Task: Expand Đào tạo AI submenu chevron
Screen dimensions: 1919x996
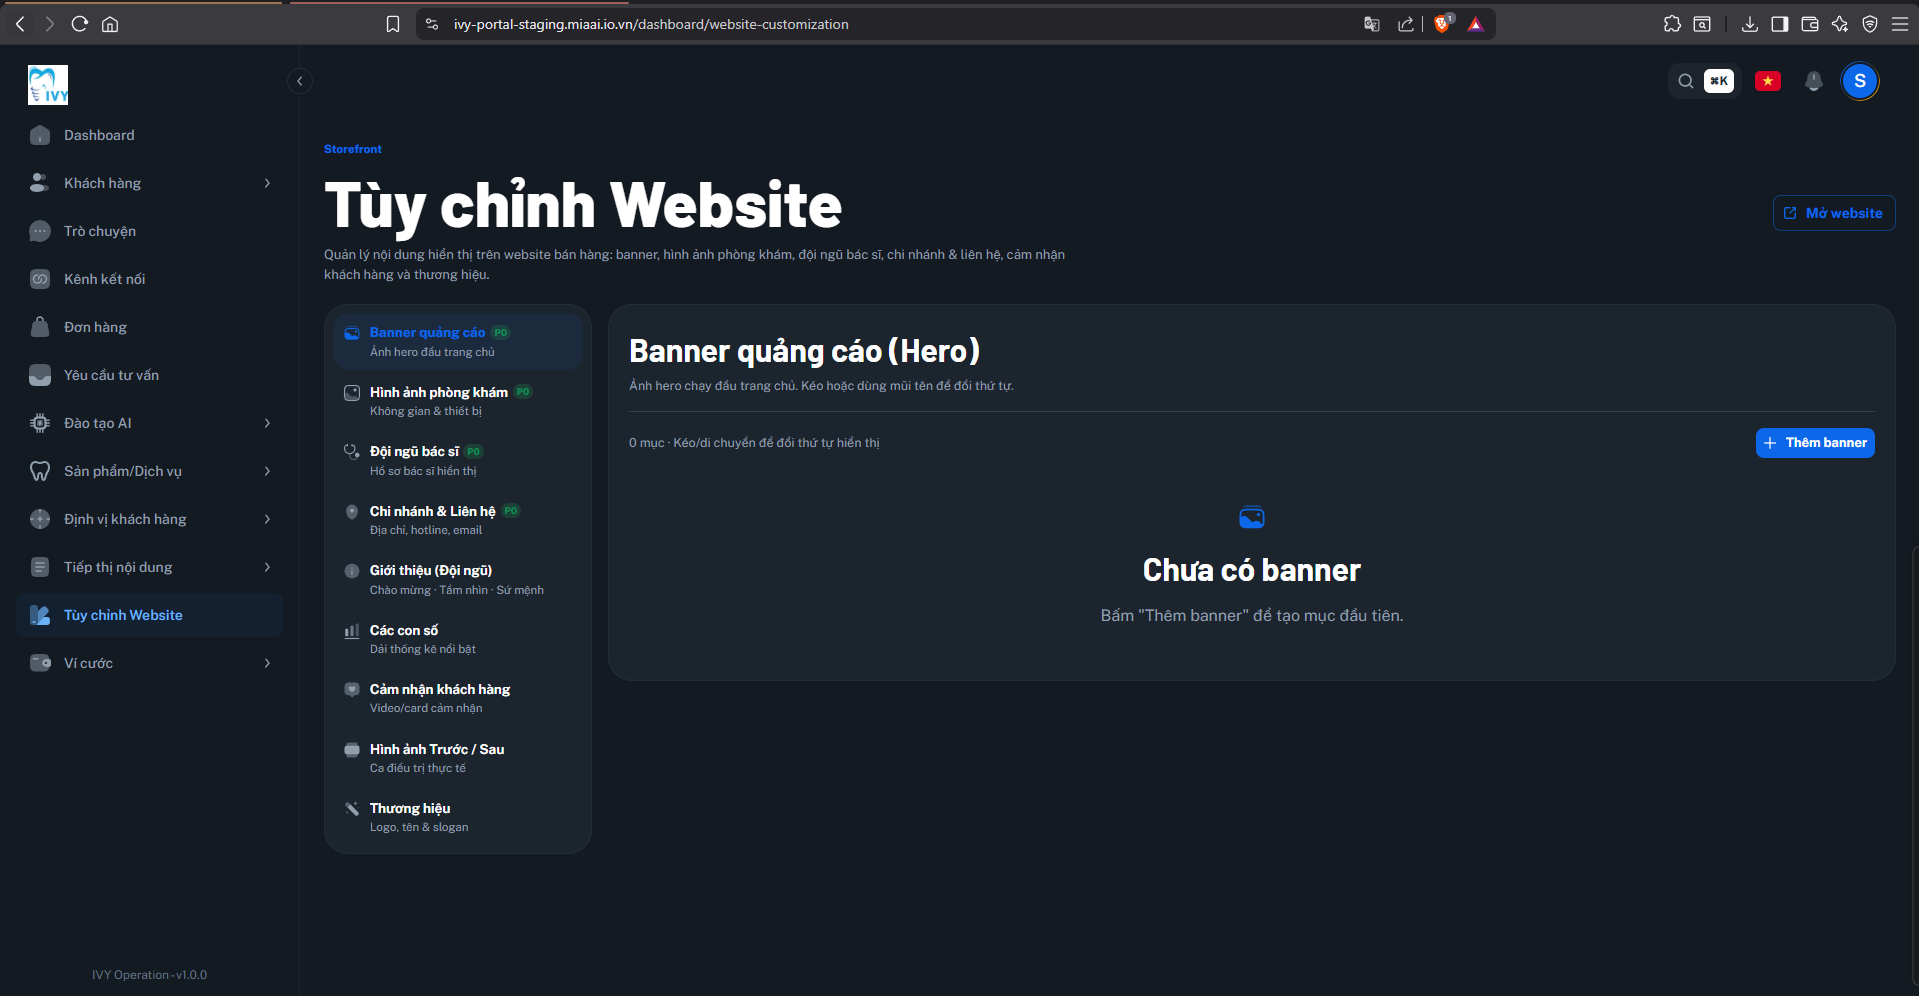Action: [267, 423]
